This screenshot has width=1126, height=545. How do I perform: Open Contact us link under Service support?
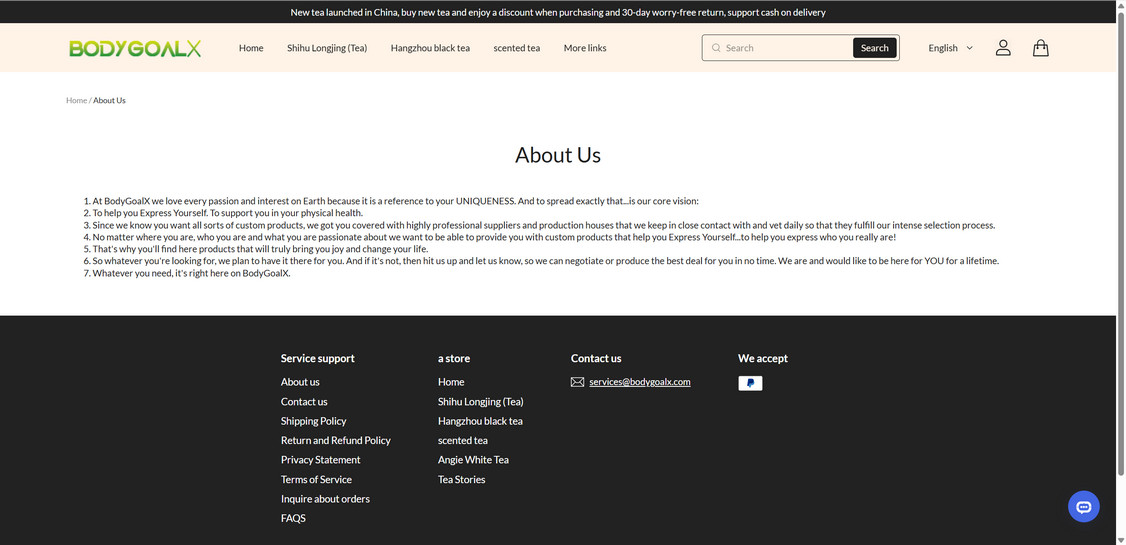tap(304, 401)
